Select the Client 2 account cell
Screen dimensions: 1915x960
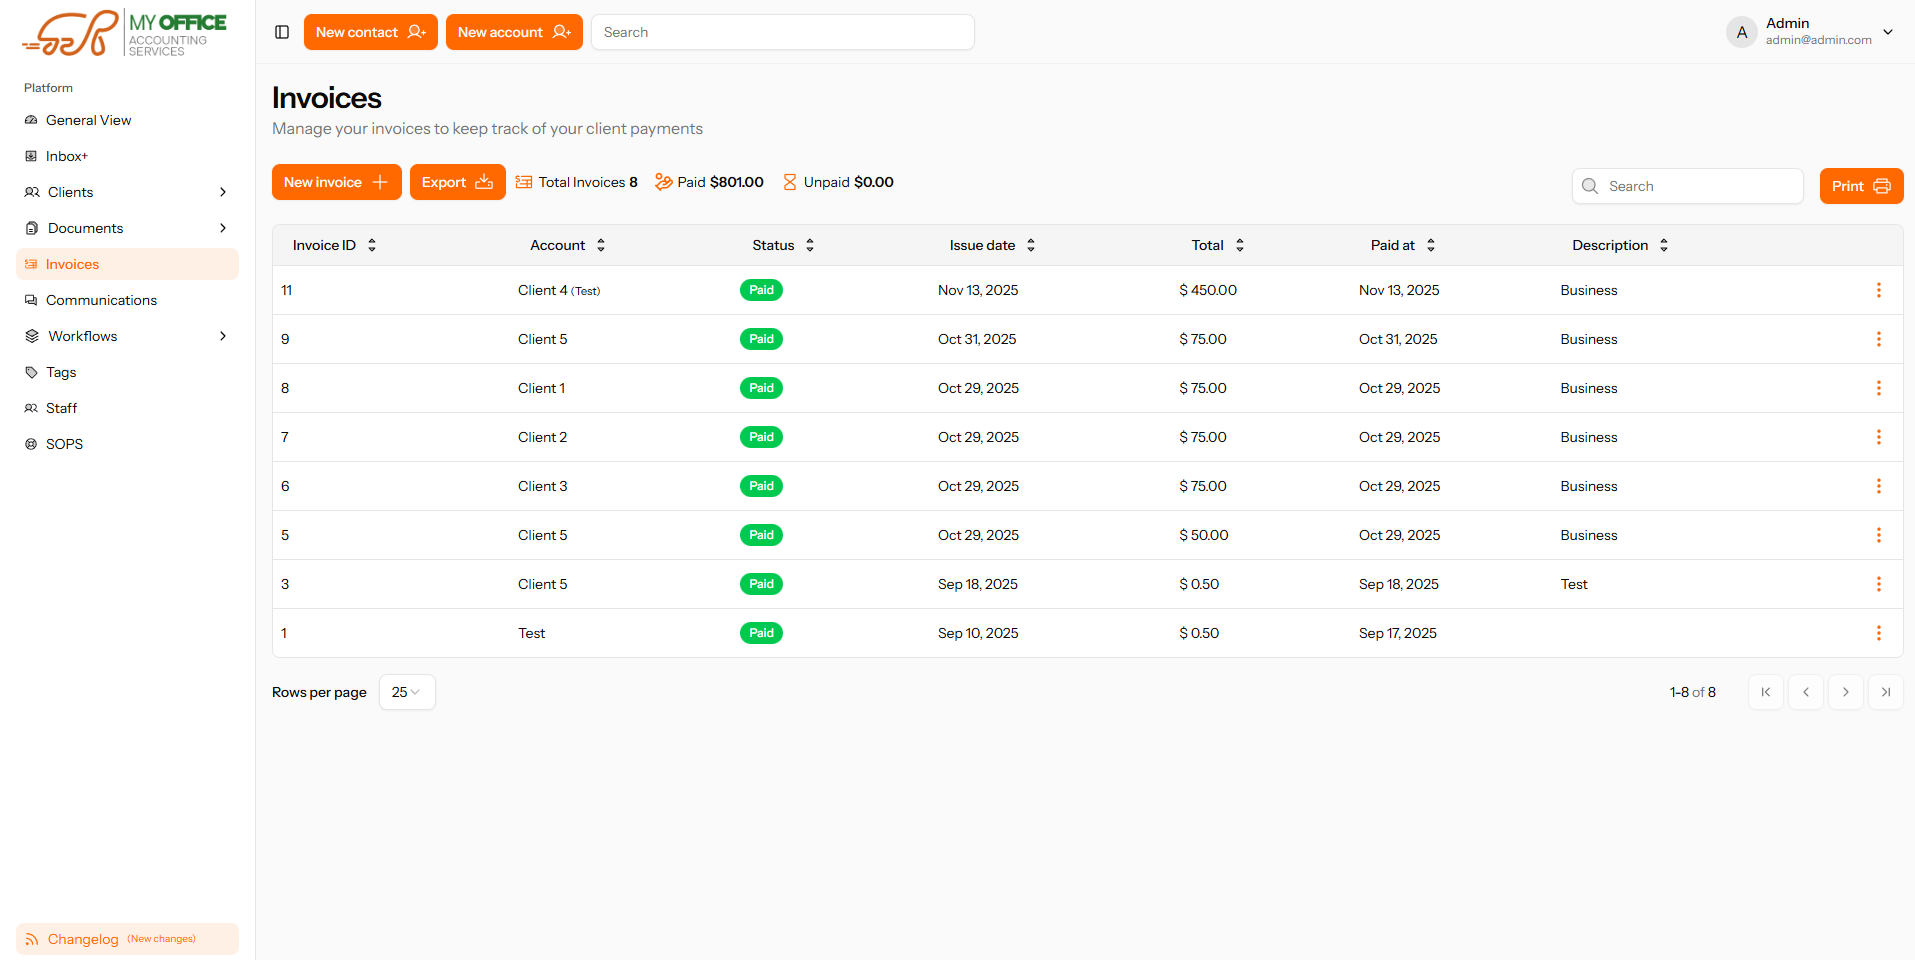pyautogui.click(x=542, y=437)
